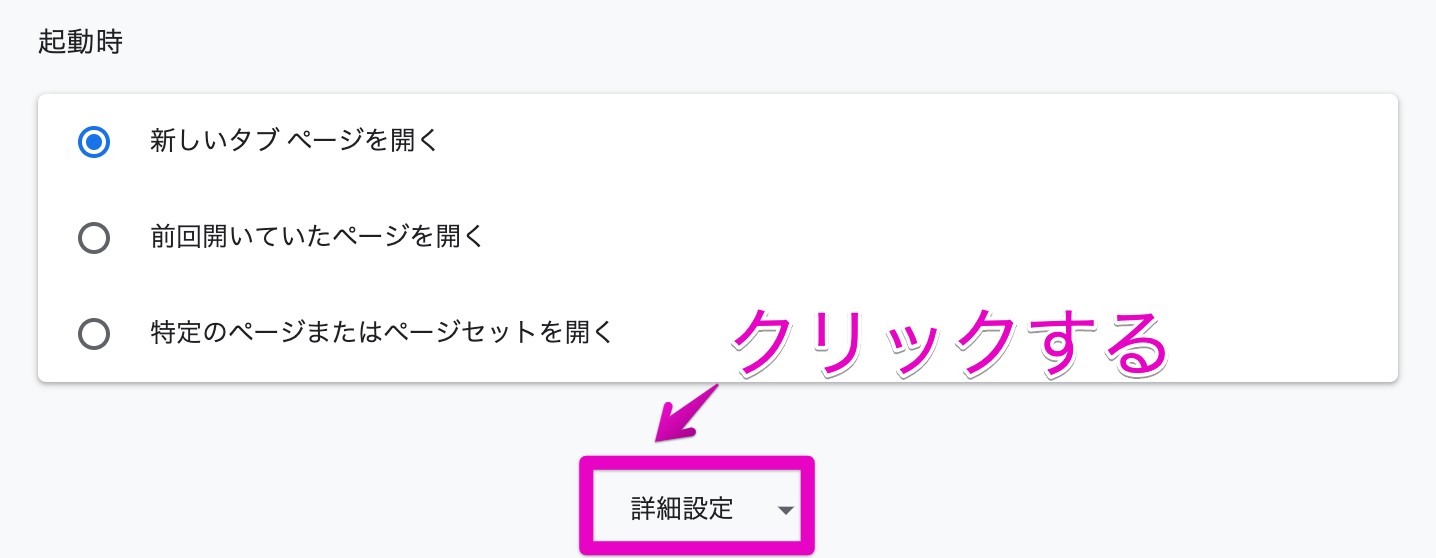Image resolution: width=1436 pixels, height=558 pixels.
Task: Select the 特定のページまたはページセットを開く radio button
Action: click(94, 334)
